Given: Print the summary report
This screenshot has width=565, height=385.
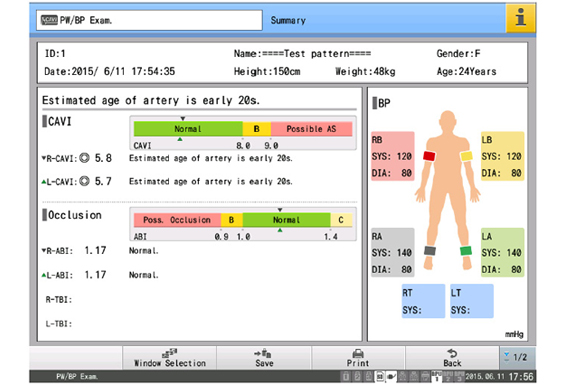Looking at the screenshot, I should pos(358,358).
